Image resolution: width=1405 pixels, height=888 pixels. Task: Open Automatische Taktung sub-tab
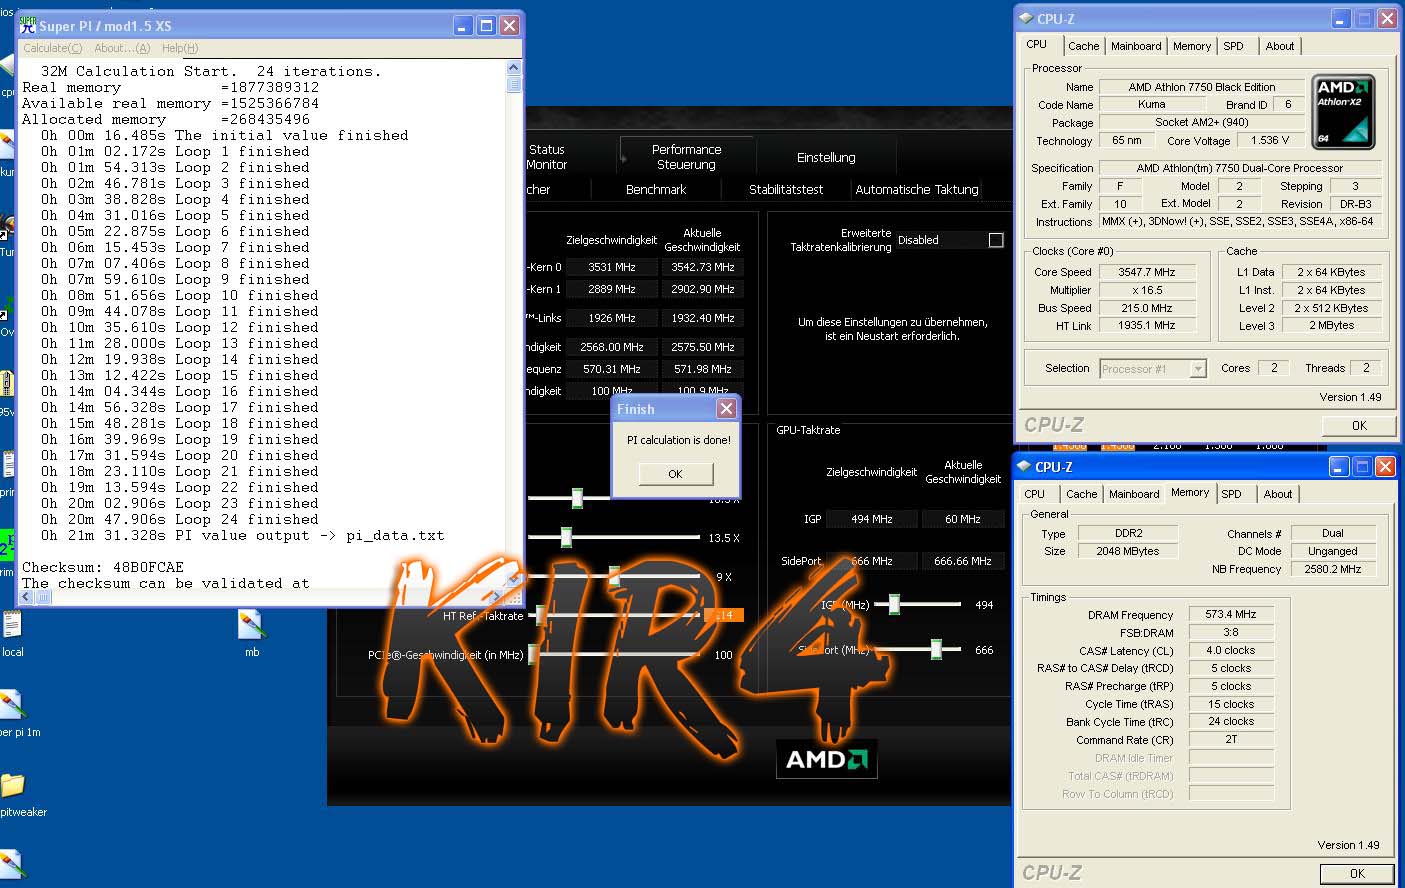click(x=917, y=189)
